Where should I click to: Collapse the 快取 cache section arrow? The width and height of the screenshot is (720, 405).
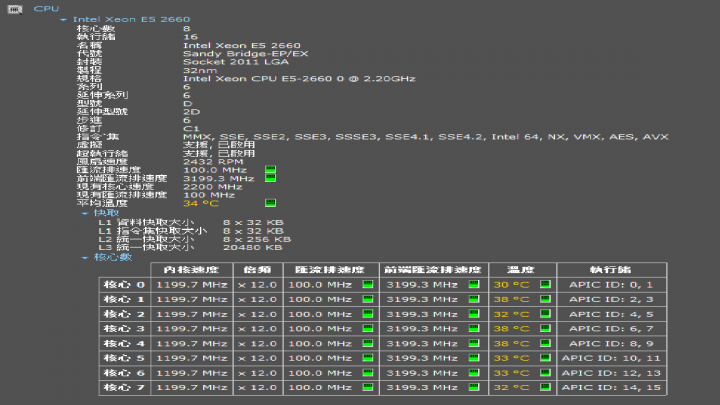(x=84, y=214)
